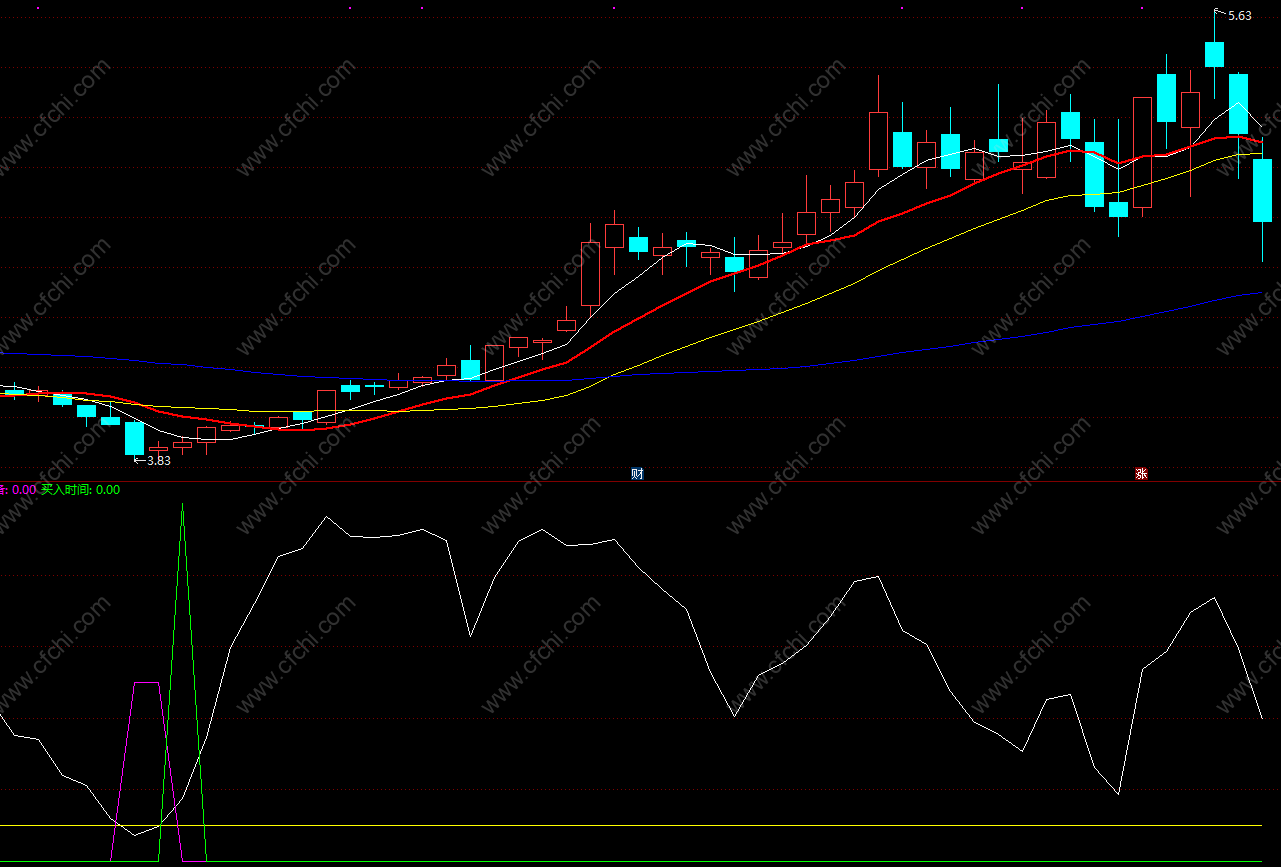This screenshot has width=1281, height=867.
Task: Select the candle topped by the 5.63 high
Action: point(1214,52)
